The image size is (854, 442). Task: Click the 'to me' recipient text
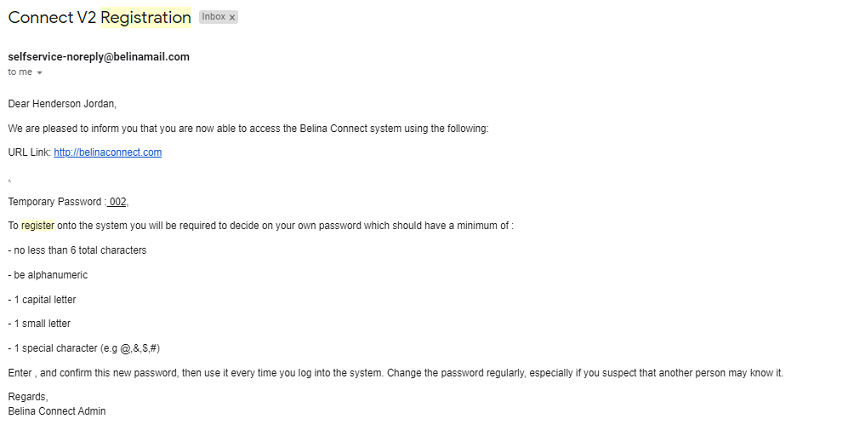click(20, 72)
